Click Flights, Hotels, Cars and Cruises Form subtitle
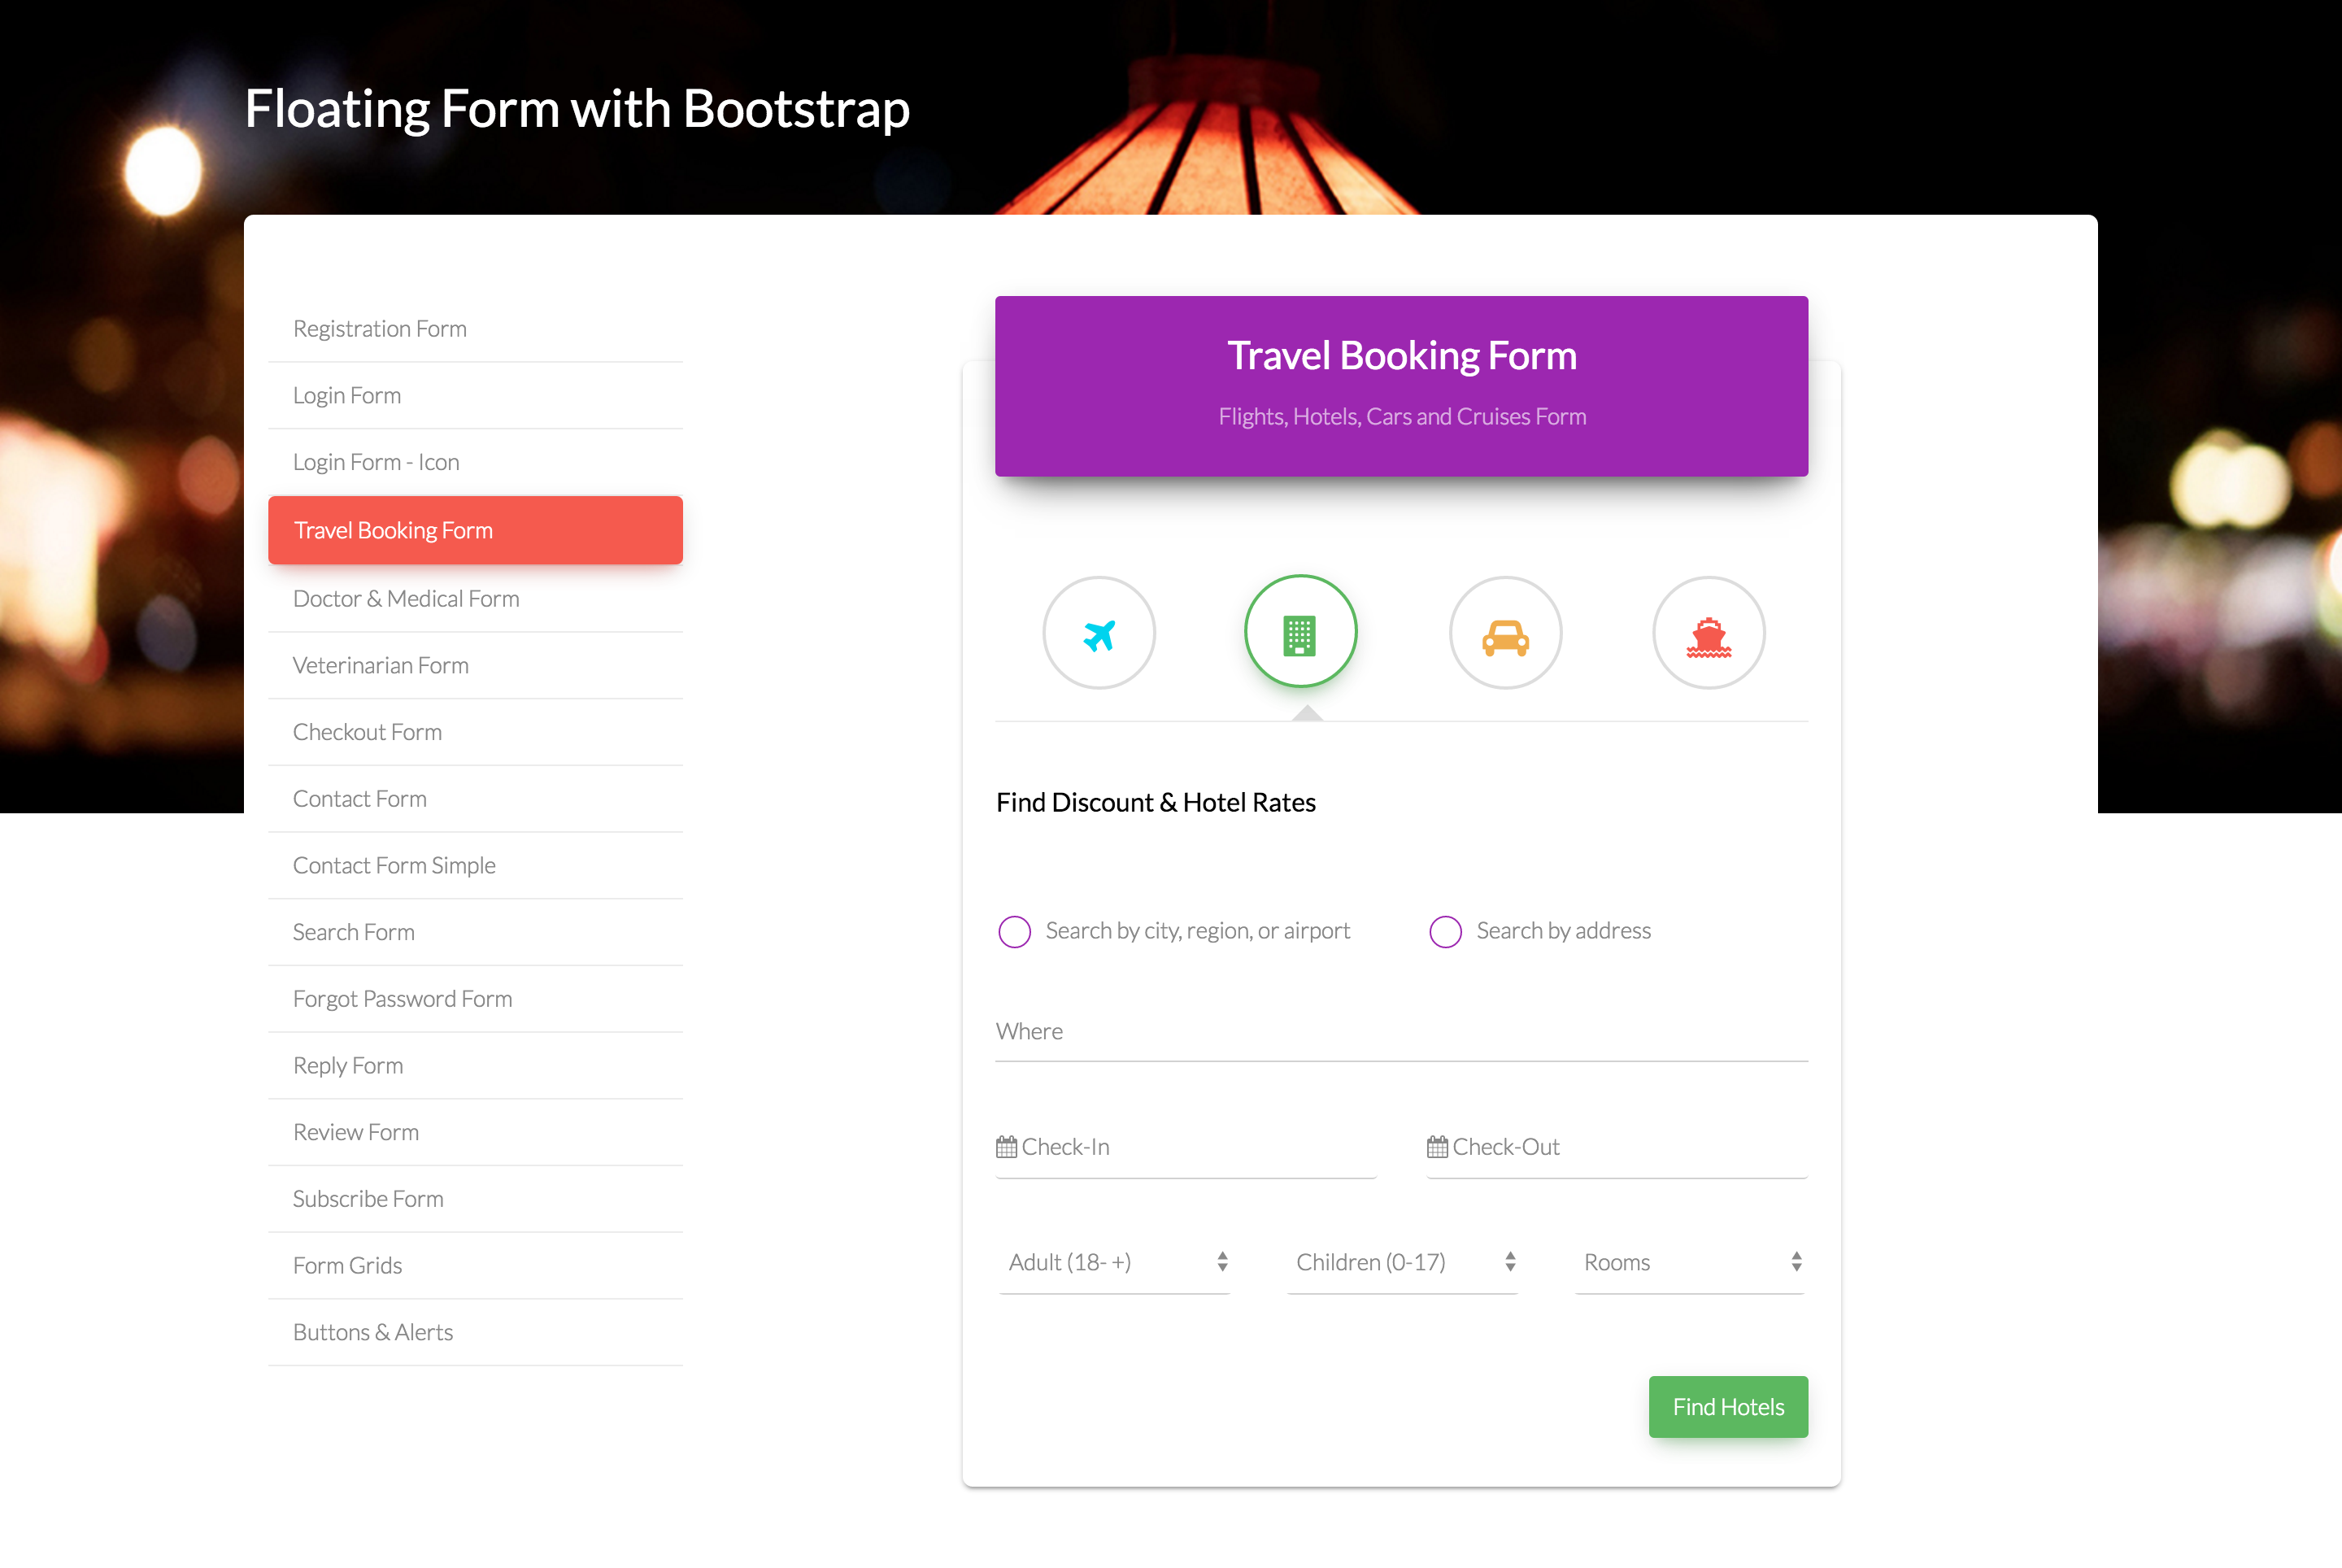This screenshot has height=1568, width=2342. (1402, 417)
